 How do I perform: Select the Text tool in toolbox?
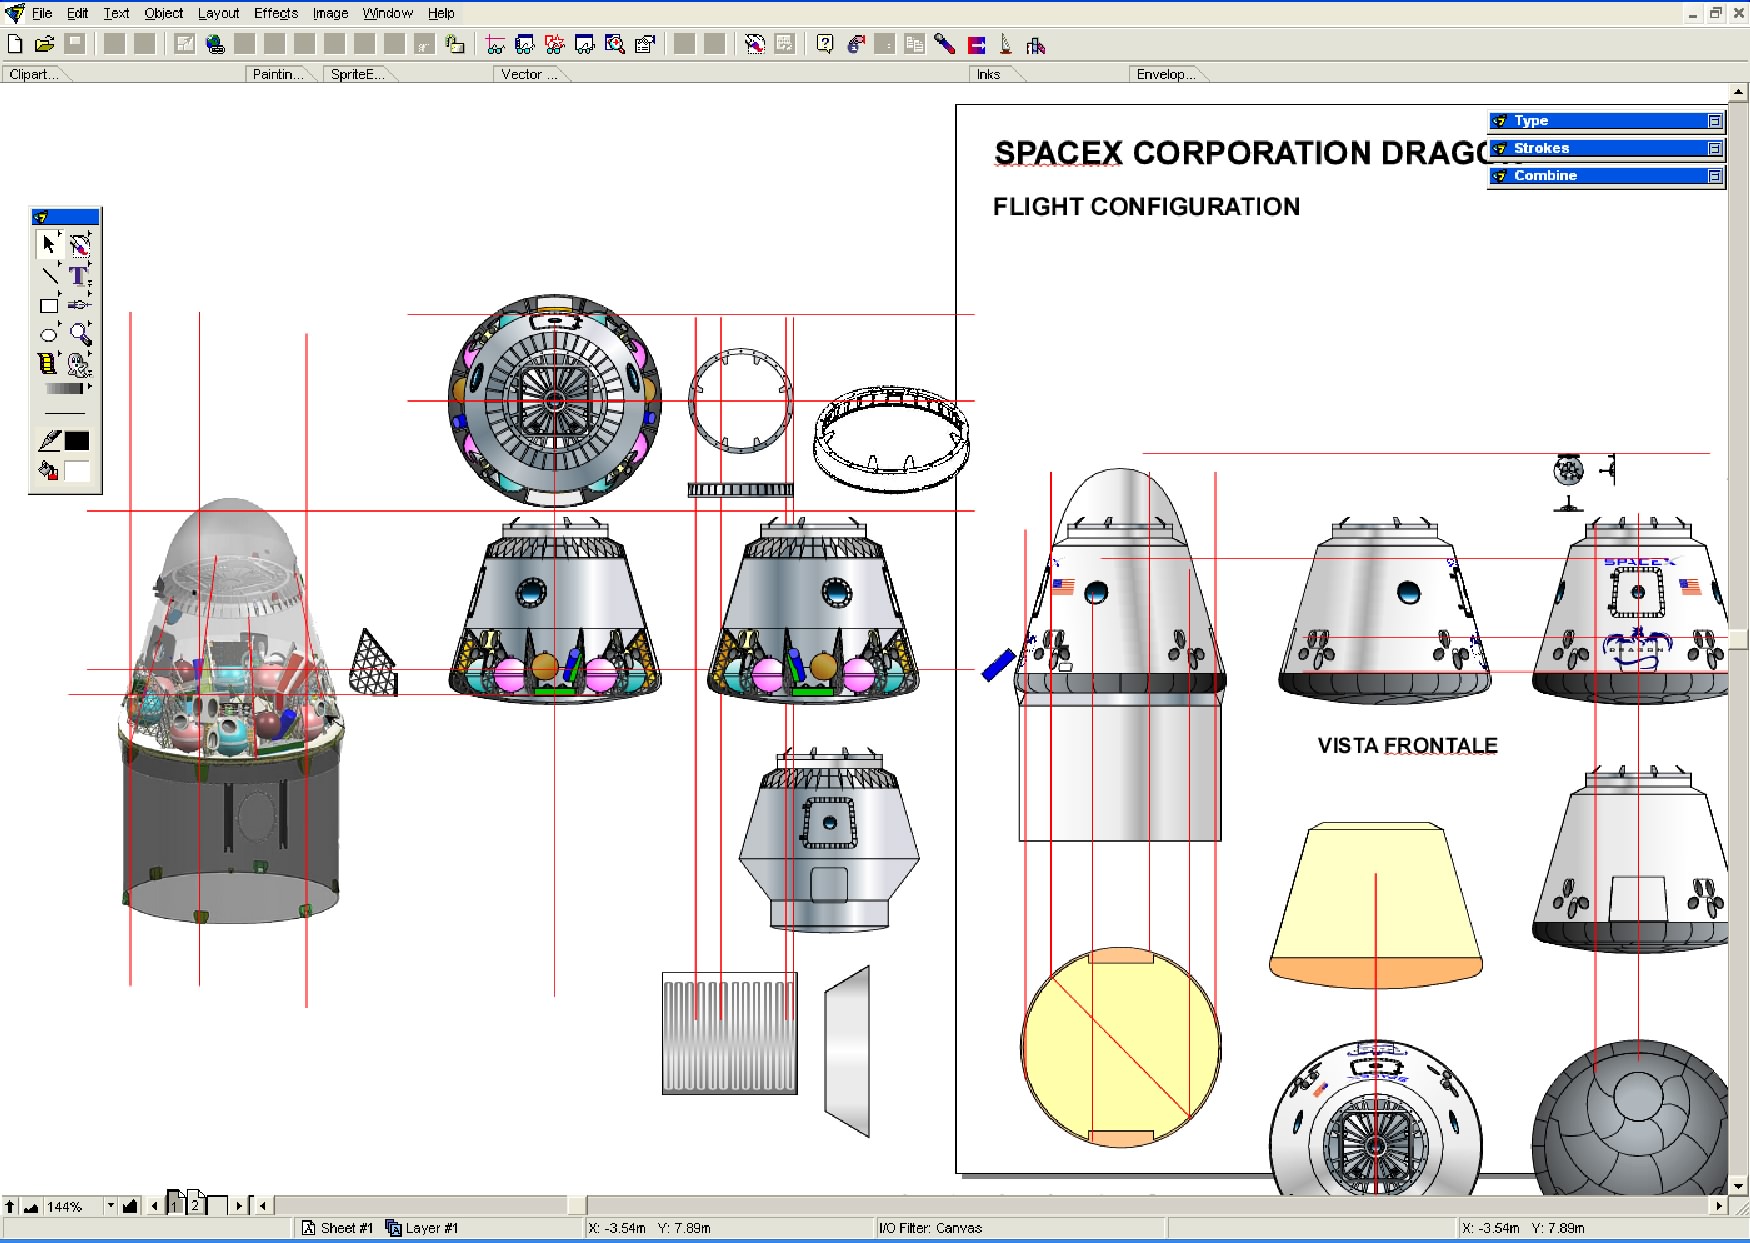pos(78,275)
